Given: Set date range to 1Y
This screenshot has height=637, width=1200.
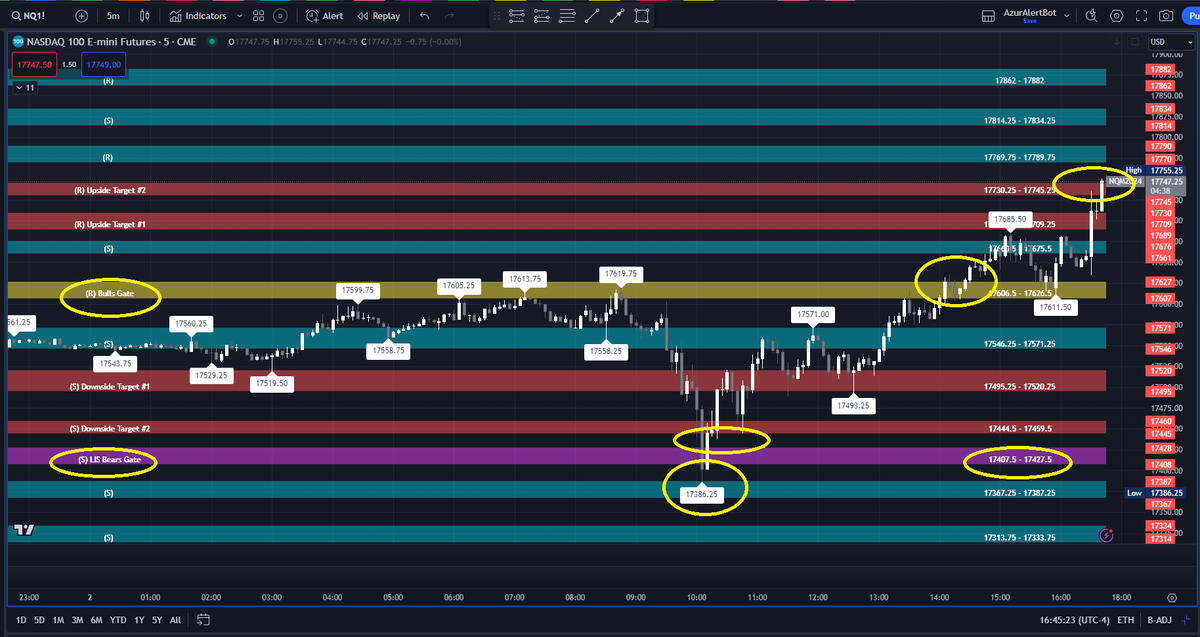Looking at the screenshot, I should (x=140, y=620).
